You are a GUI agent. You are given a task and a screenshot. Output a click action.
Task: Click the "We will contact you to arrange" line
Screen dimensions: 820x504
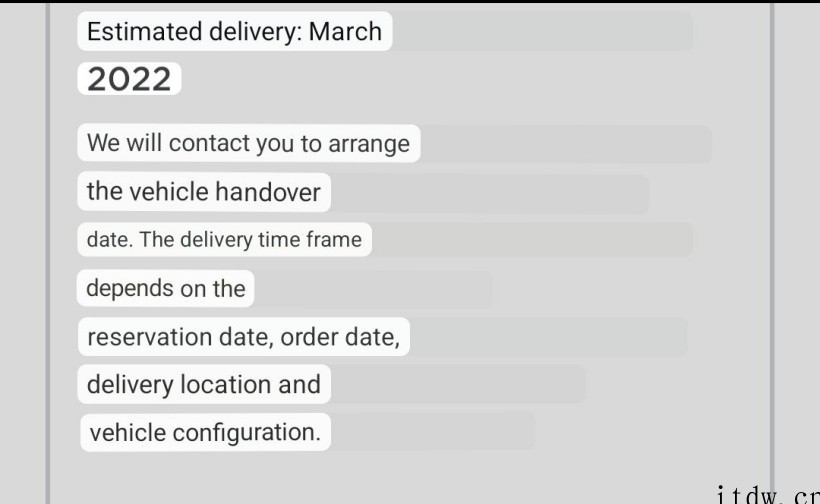(248, 143)
